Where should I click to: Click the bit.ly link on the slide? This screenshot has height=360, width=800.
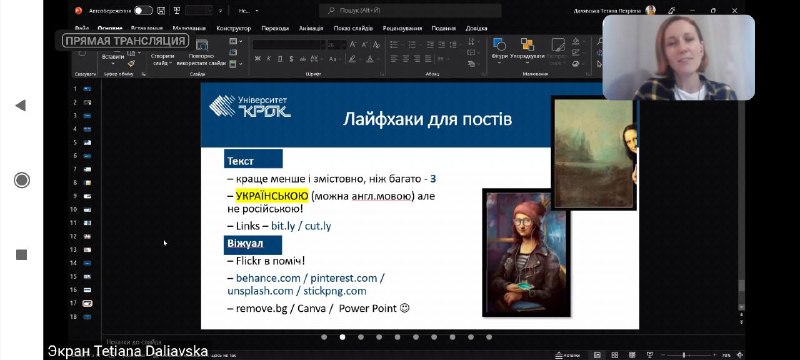tap(283, 226)
